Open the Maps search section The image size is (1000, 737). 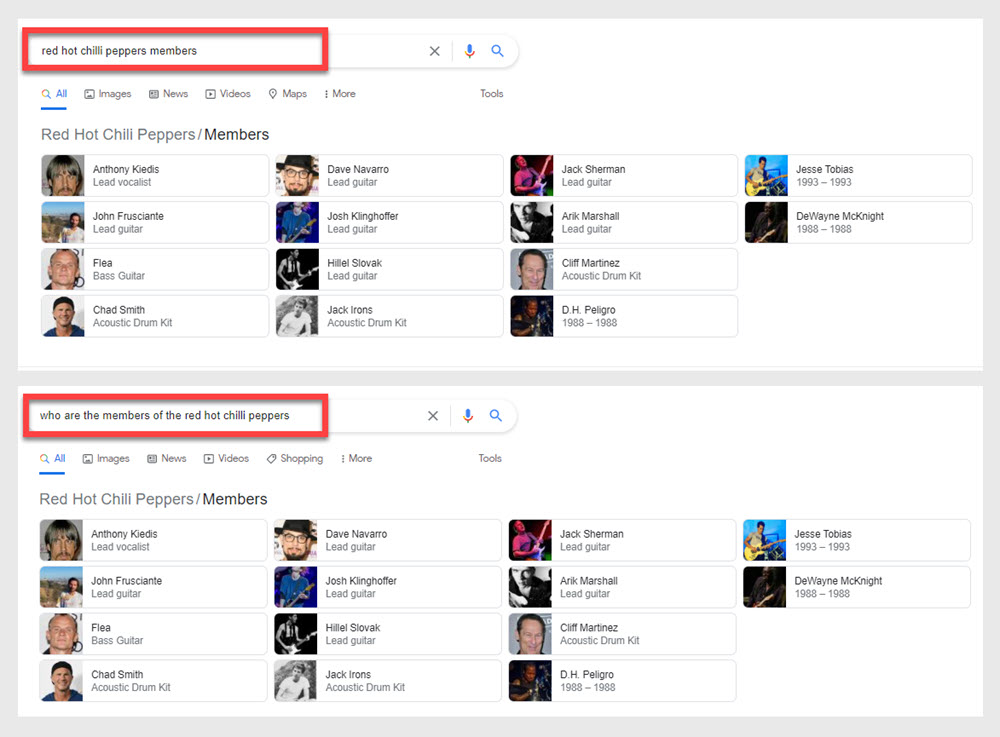(x=288, y=93)
